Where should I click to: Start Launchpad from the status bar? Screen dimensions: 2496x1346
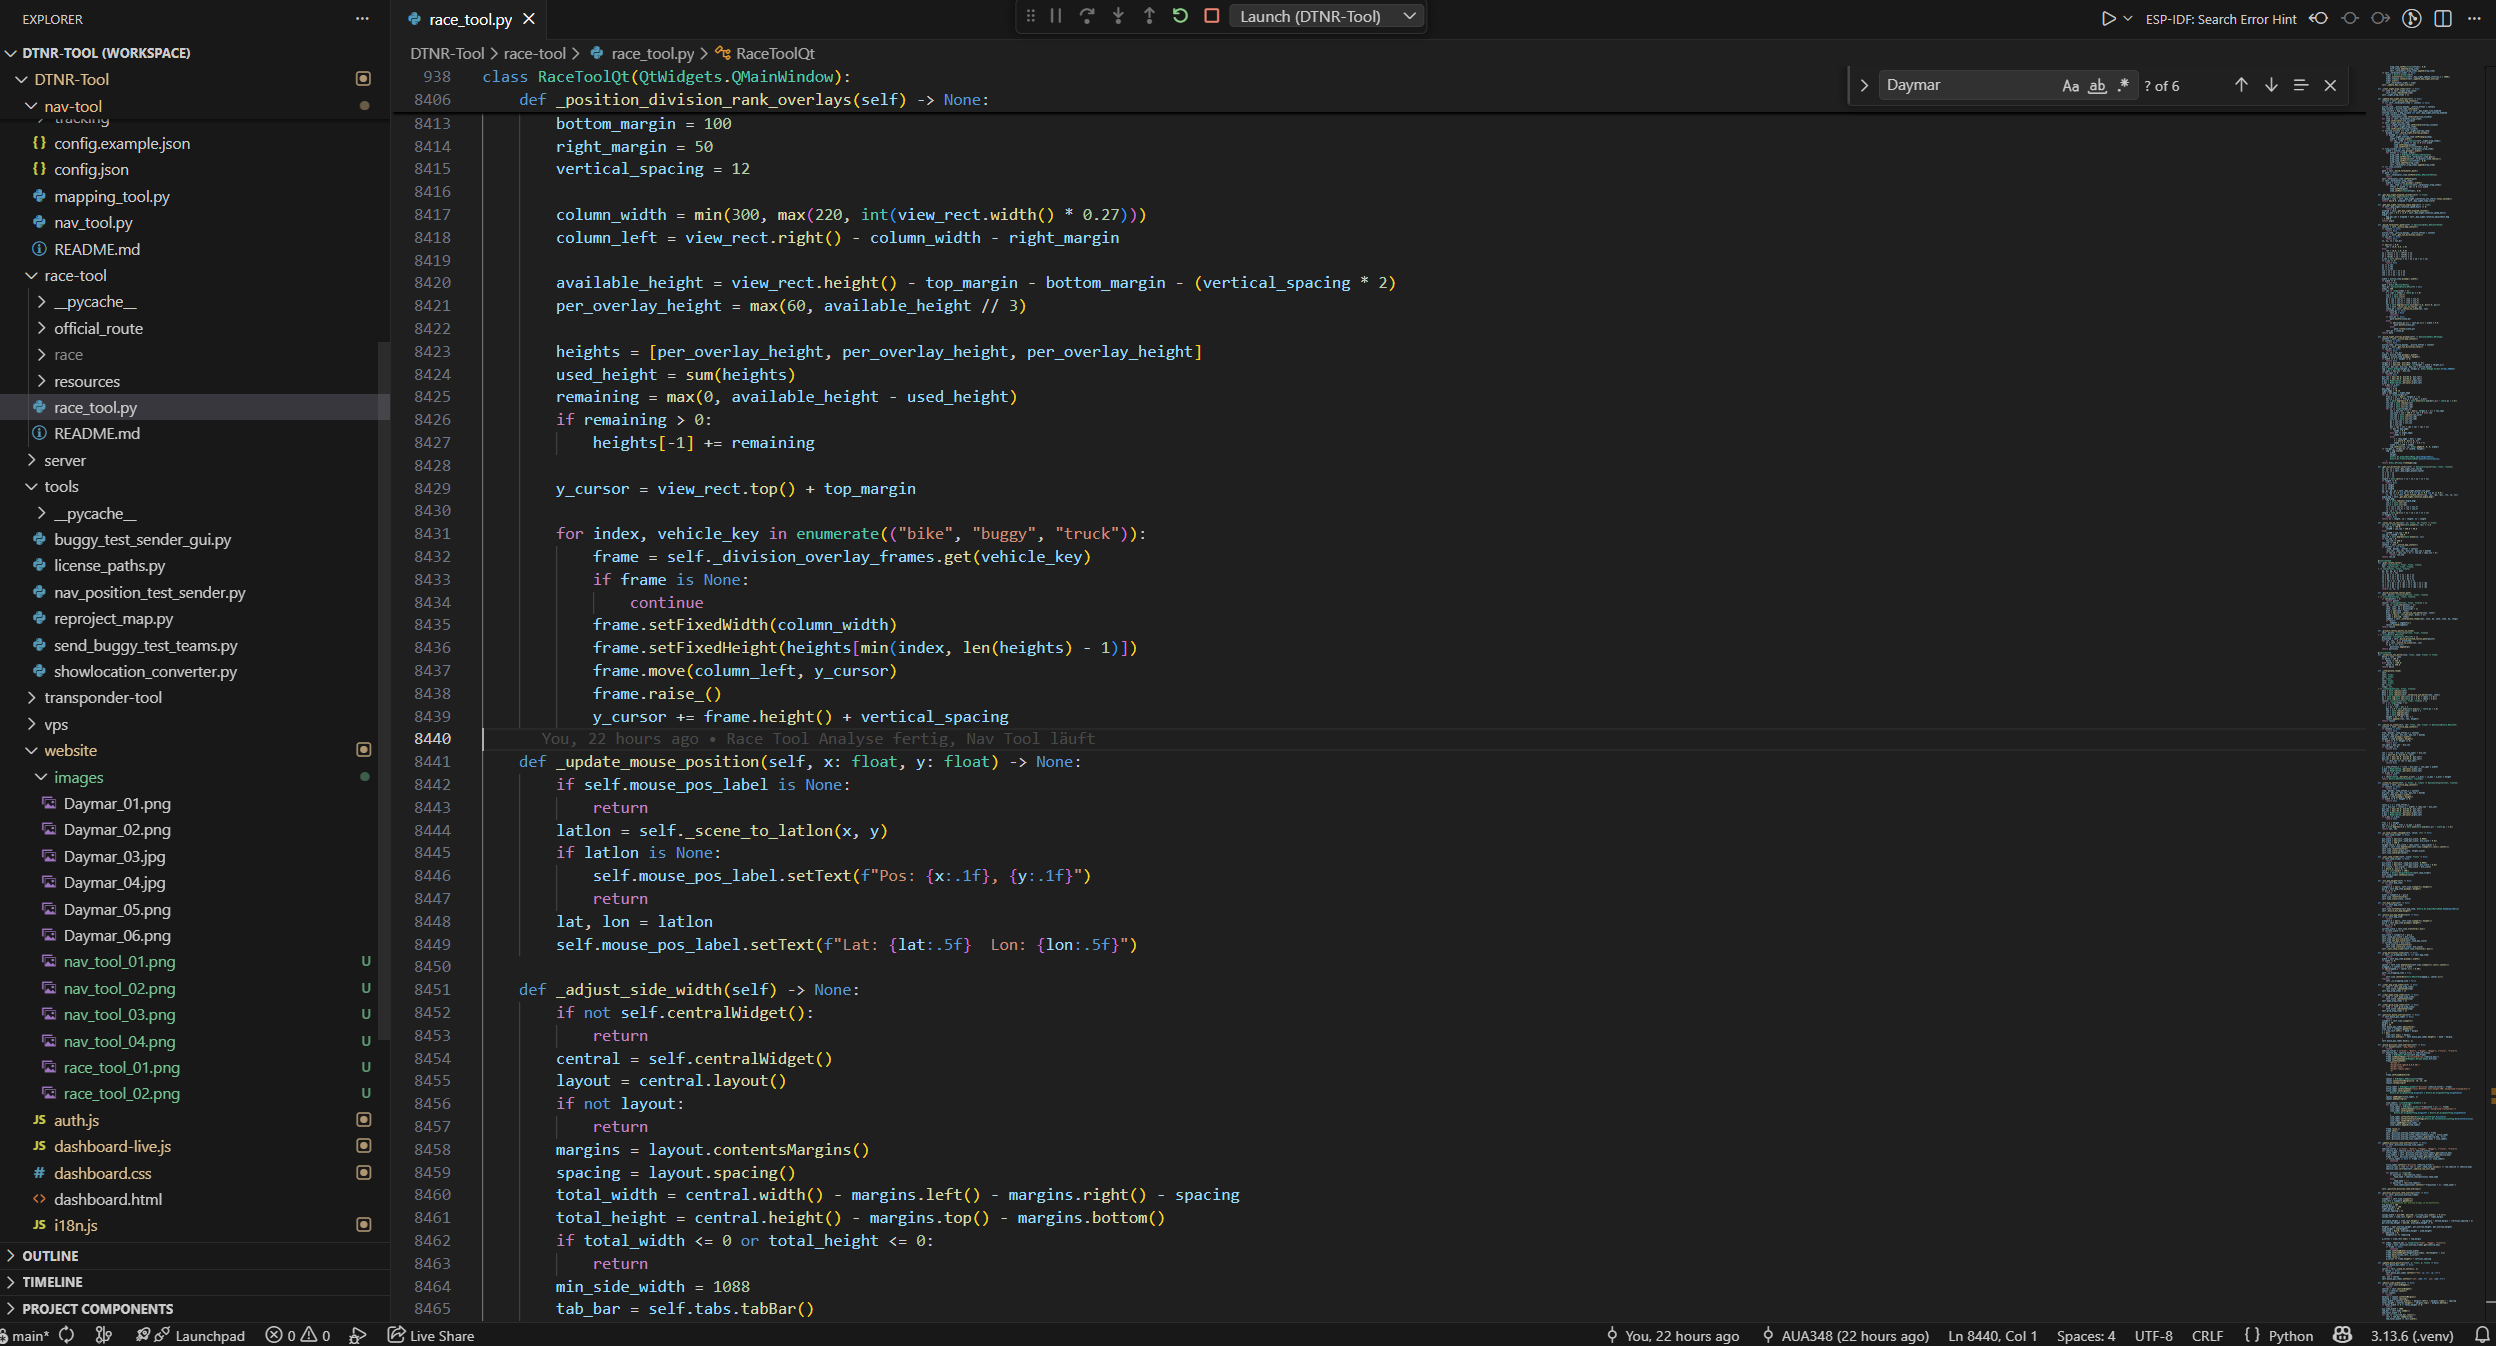click(x=197, y=1335)
